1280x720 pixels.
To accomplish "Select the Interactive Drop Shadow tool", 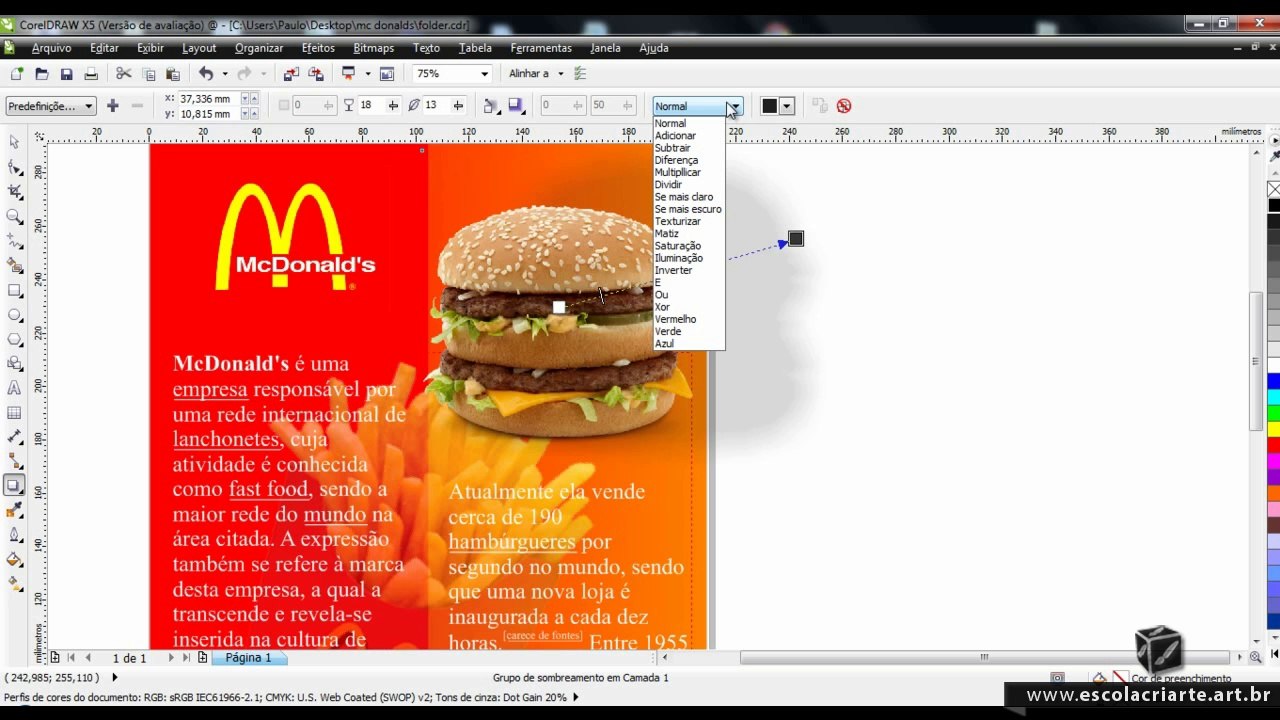I will 14,486.
